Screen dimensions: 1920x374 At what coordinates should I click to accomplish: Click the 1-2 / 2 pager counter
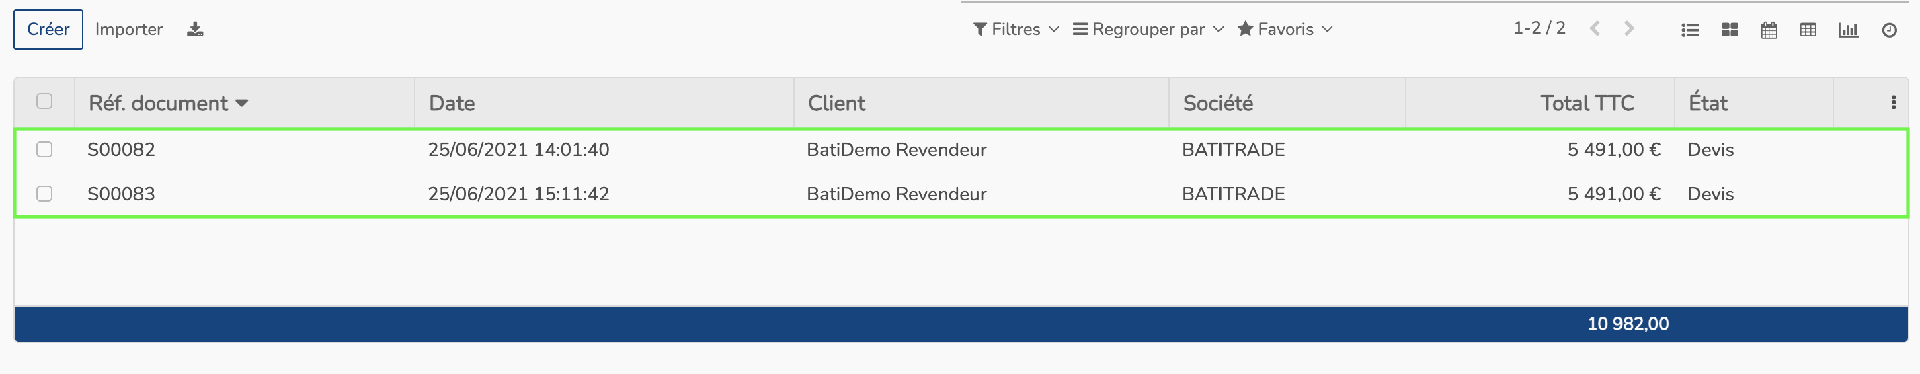point(1539,28)
